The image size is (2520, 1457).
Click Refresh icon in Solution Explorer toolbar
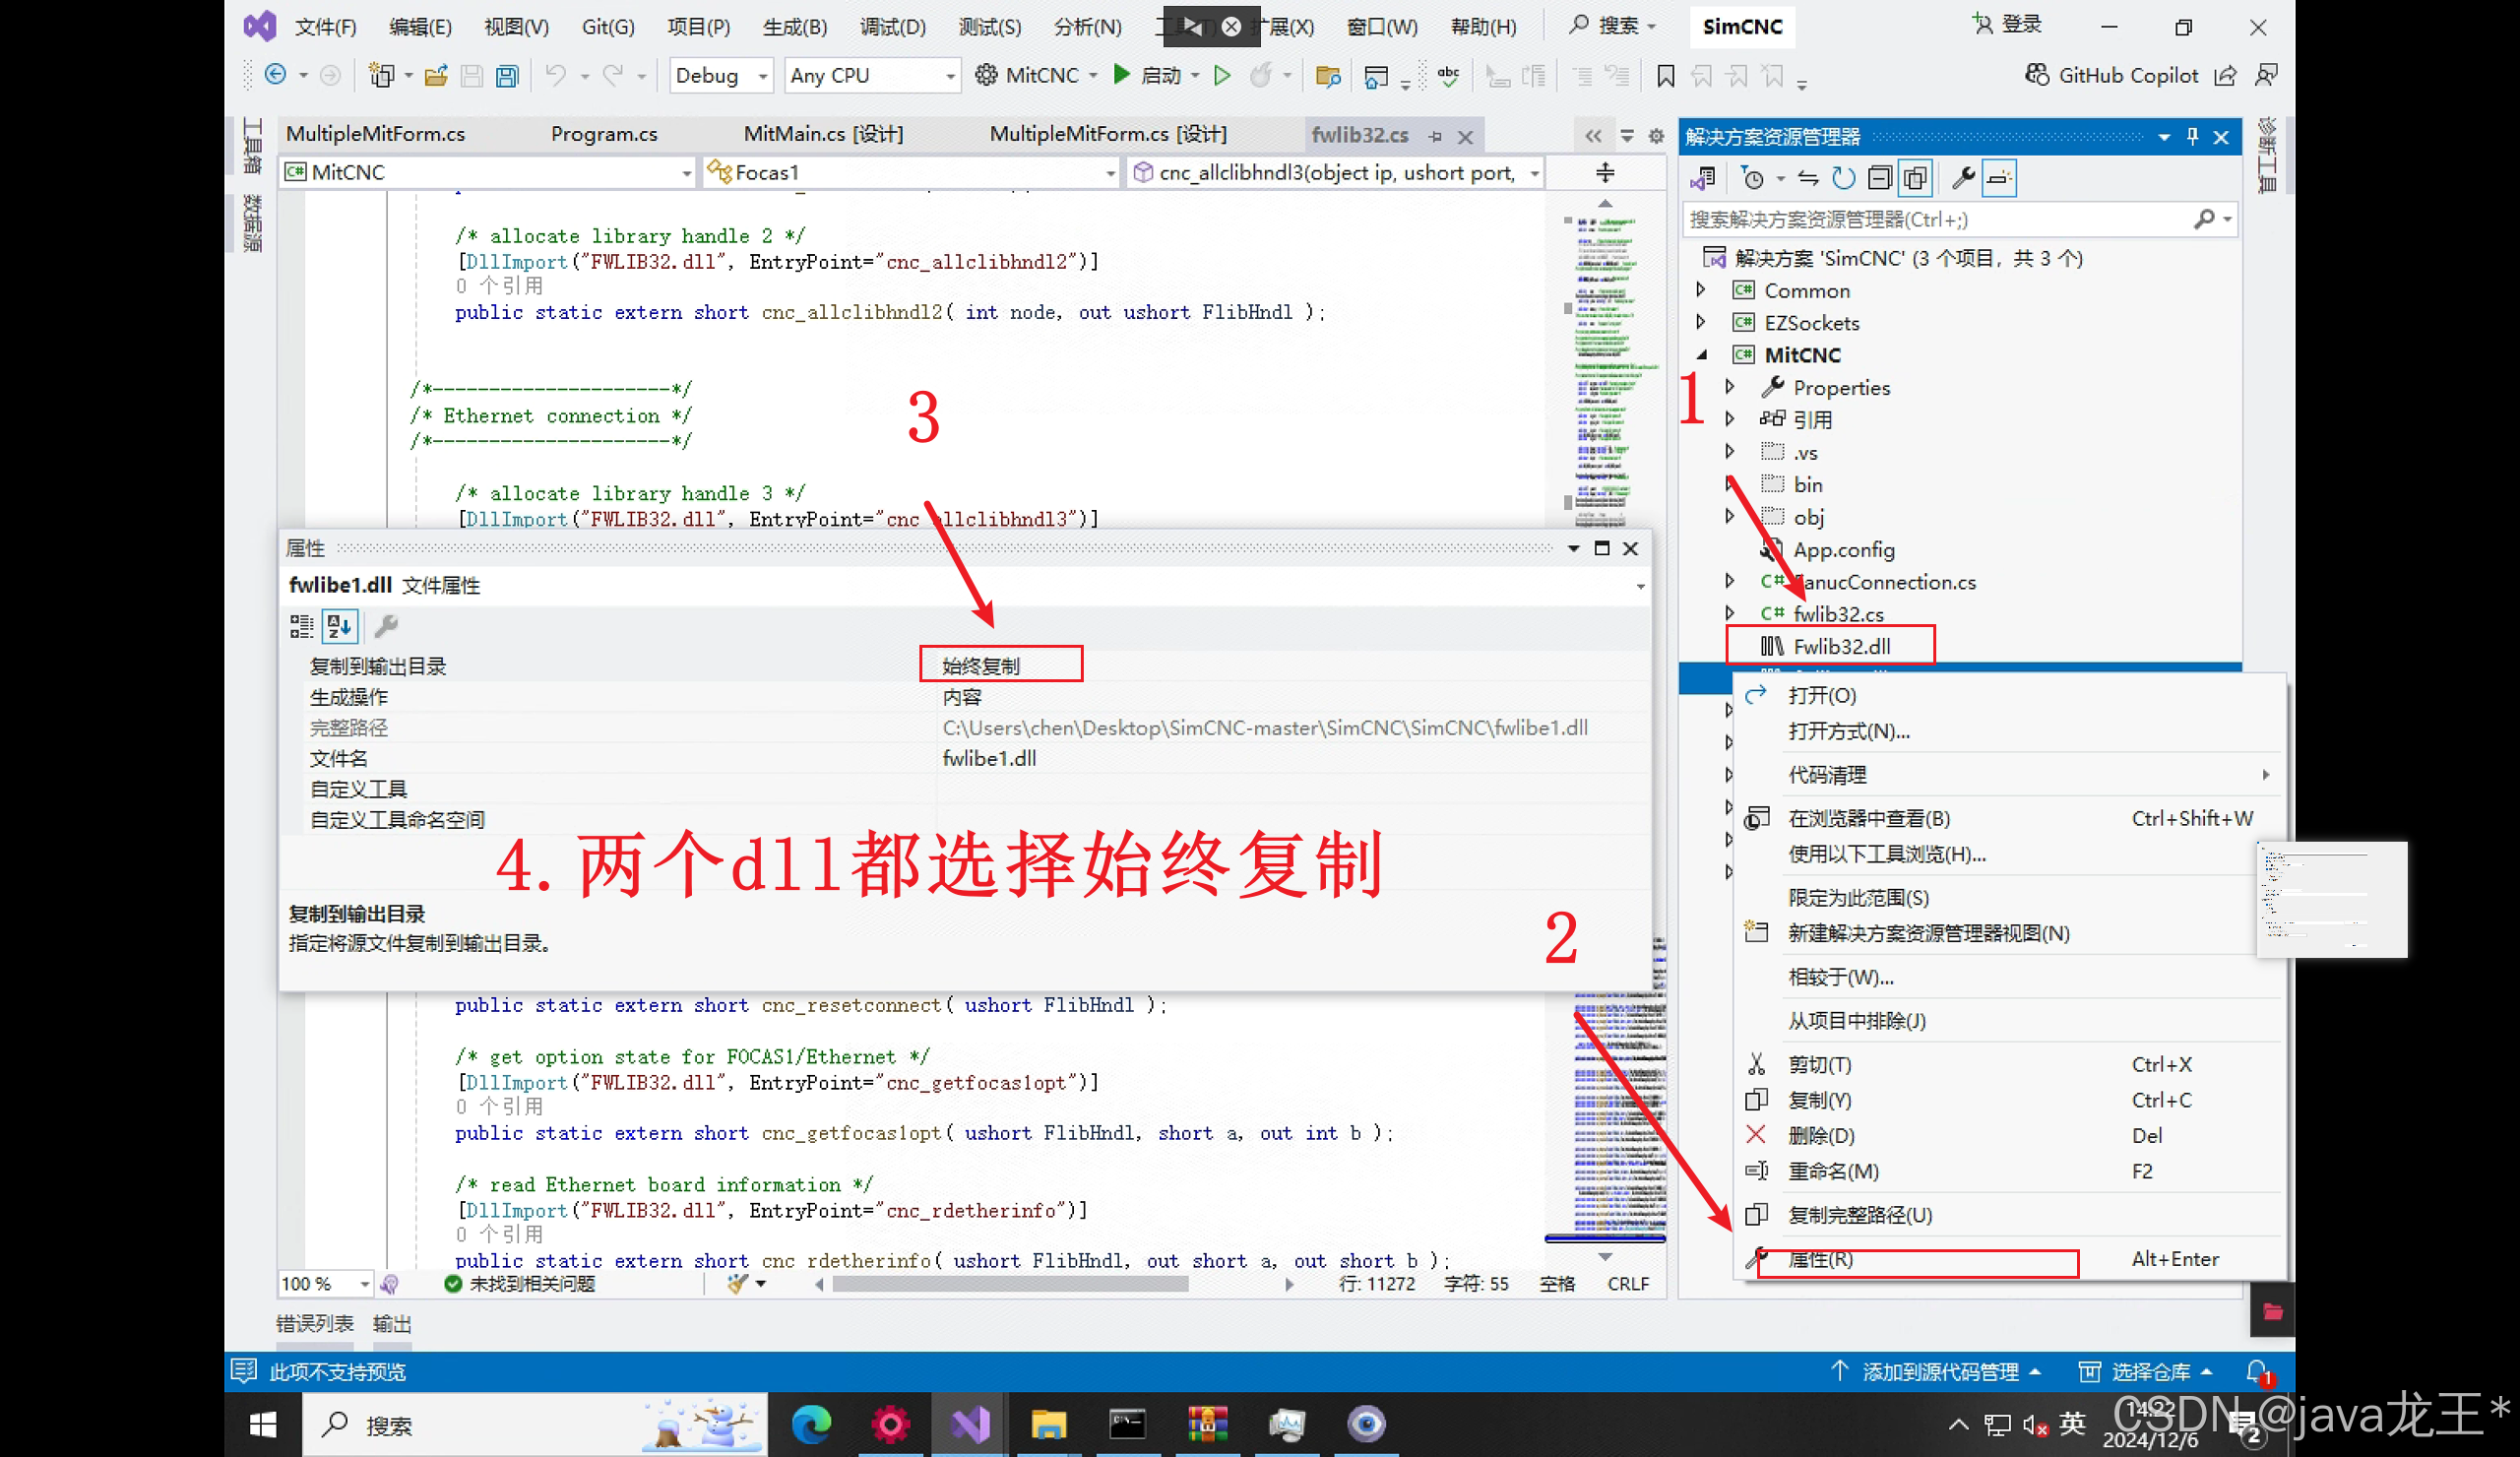(1843, 178)
